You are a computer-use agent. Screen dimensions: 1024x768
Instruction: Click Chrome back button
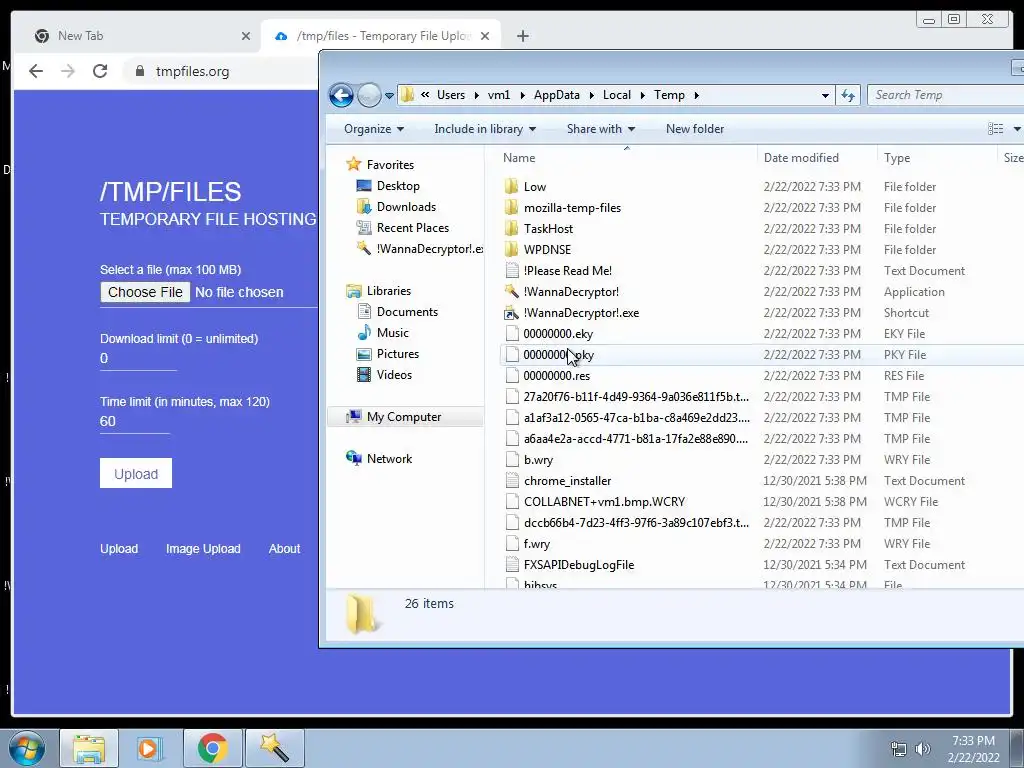coord(36,71)
